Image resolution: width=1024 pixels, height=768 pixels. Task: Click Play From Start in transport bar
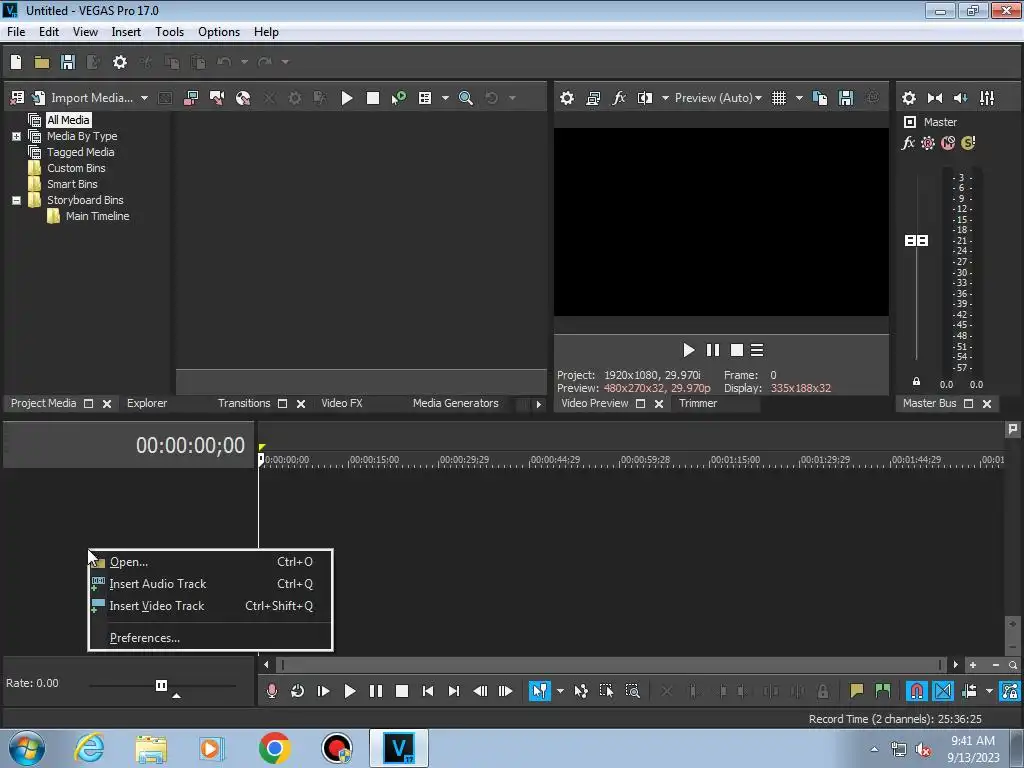pyautogui.click(x=323, y=691)
